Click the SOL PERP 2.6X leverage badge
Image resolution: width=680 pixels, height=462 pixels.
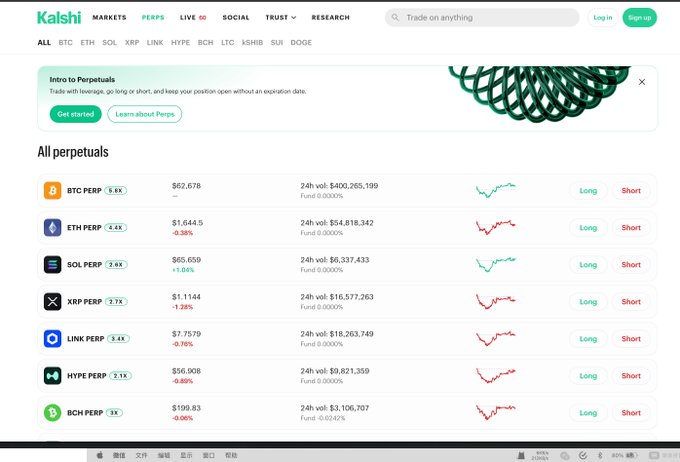click(116, 265)
